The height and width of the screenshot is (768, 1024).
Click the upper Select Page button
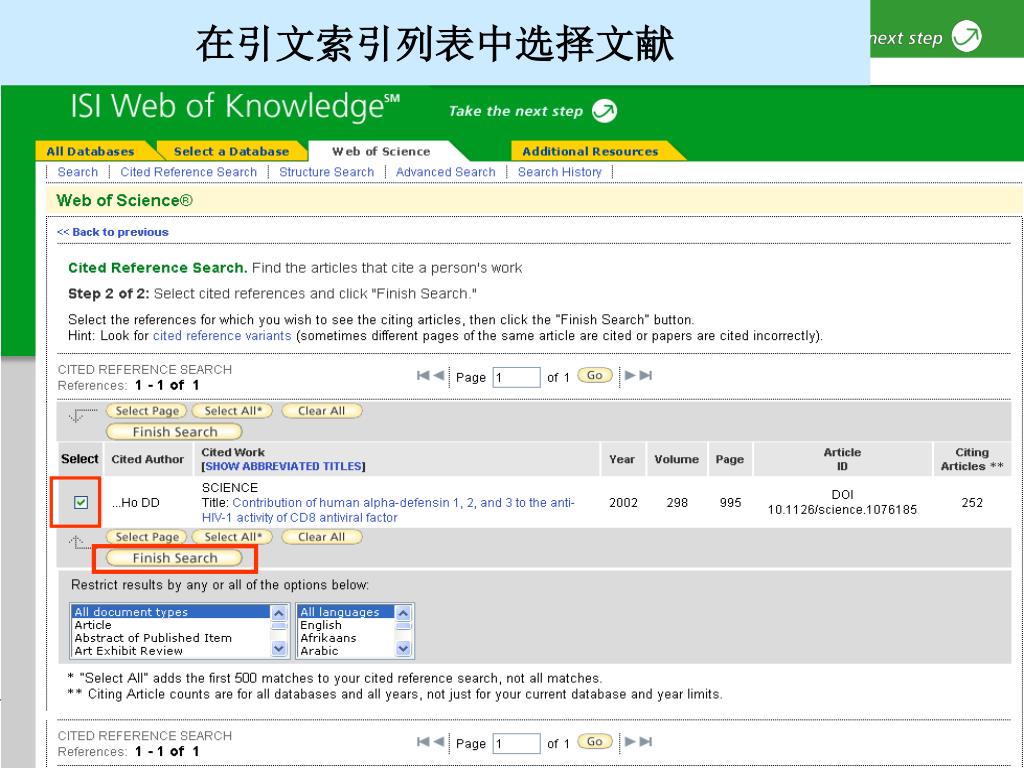pos(147,411)
